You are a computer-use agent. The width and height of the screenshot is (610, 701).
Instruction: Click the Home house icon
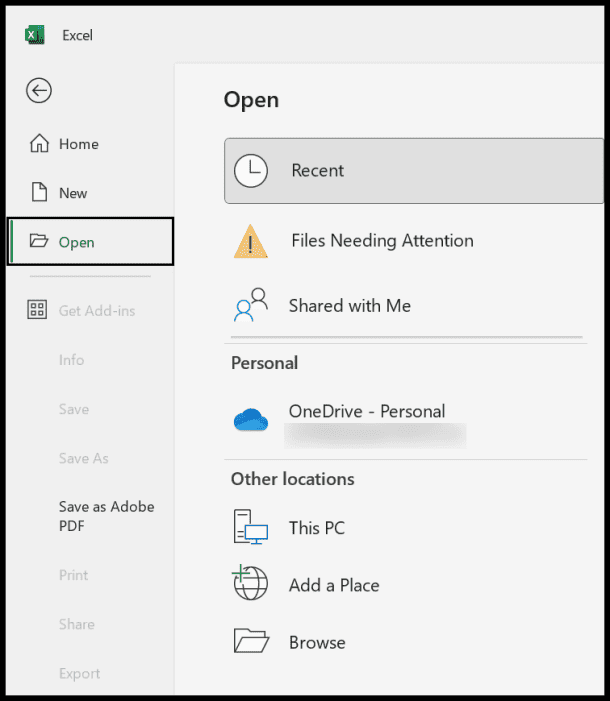[39, 144]
